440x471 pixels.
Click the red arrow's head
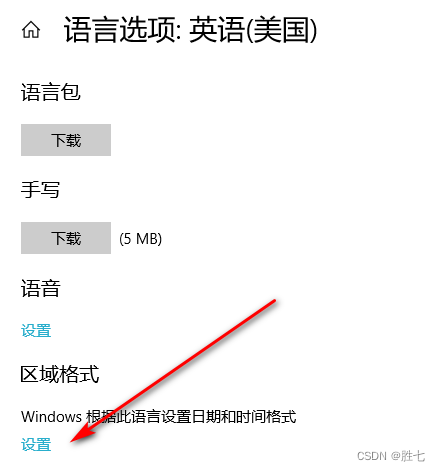coord(80,435)
